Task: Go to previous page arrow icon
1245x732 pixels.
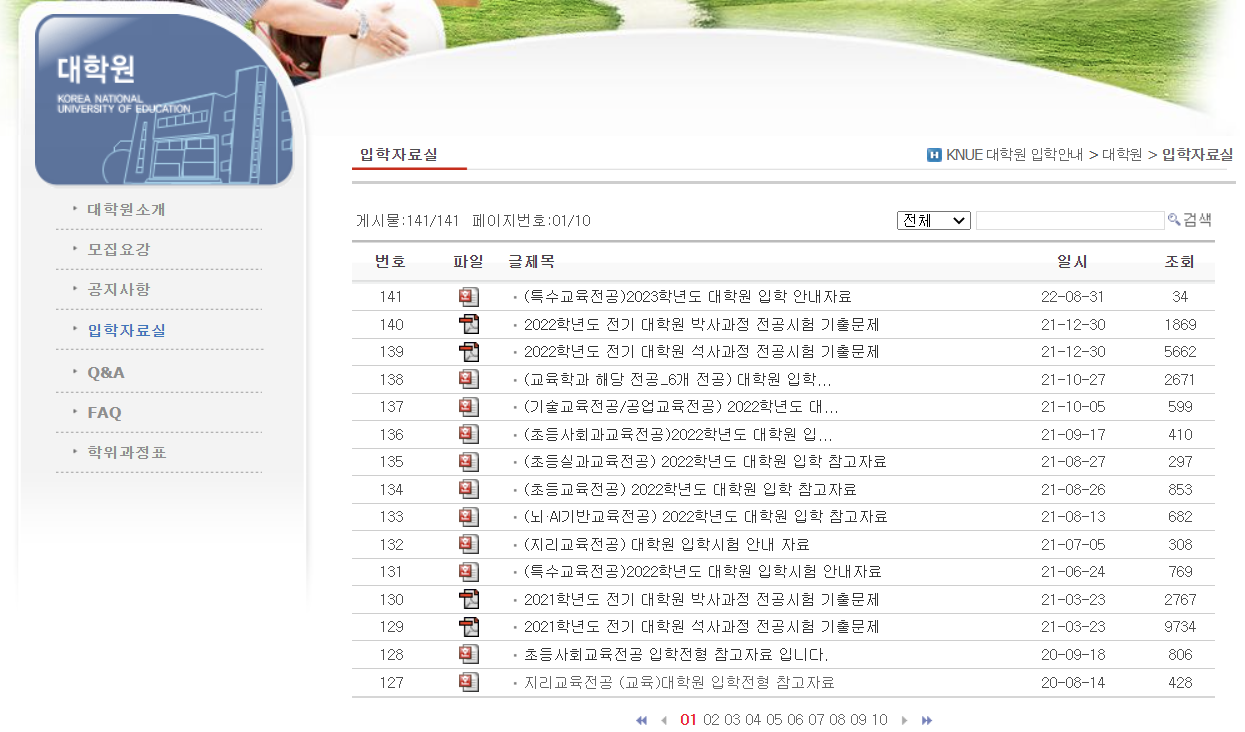Action: [x=663, y=720]
